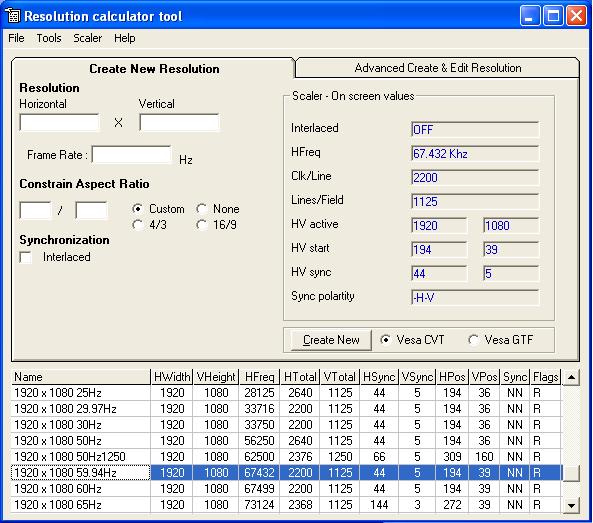This screenshot has width=593, height=523.
Task: Click the HV sync 44 field
Action: tap(439, 273)
